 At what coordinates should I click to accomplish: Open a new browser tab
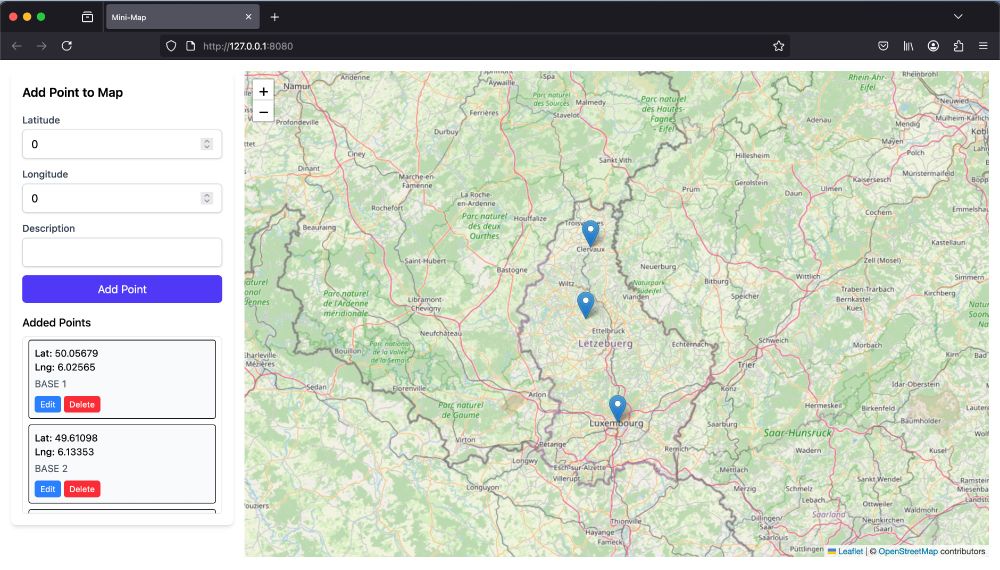(x=275, y=17)
